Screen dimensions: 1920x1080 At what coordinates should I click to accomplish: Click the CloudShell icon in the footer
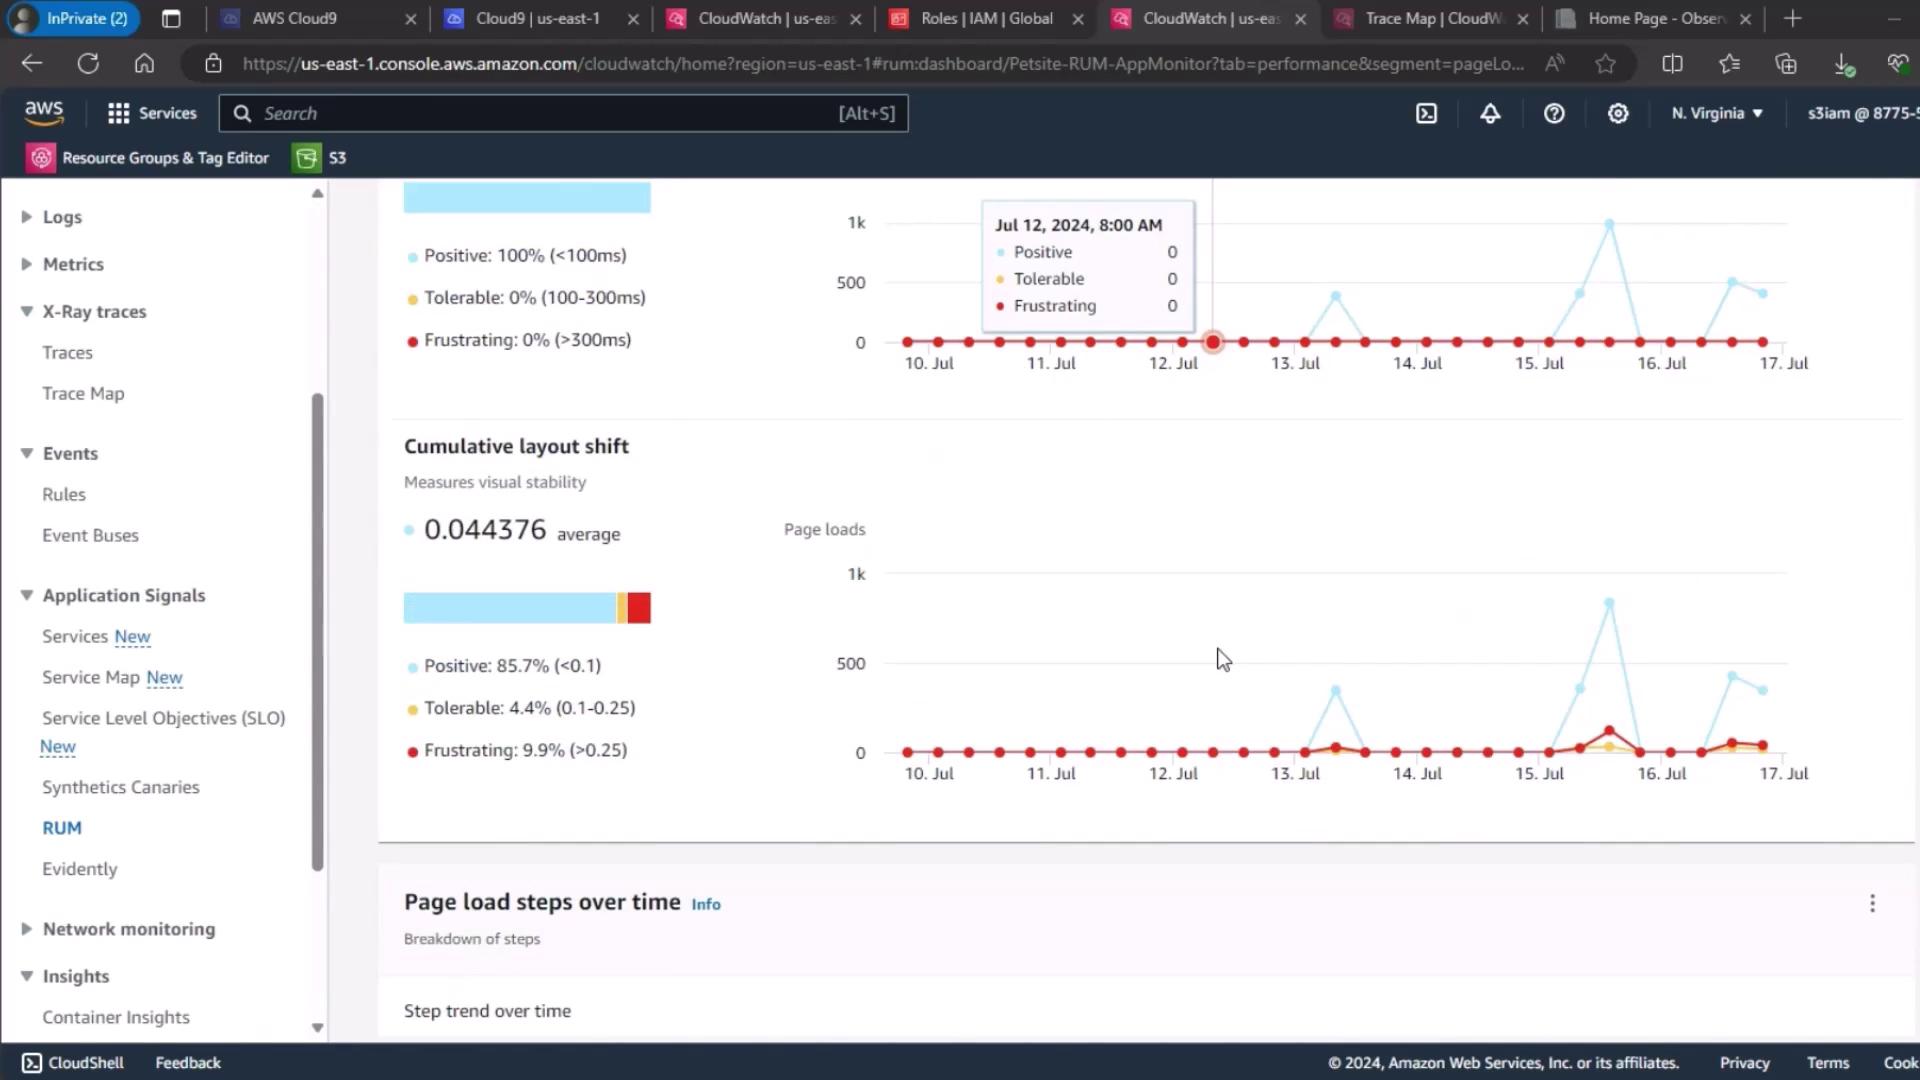pos(32,1063)
